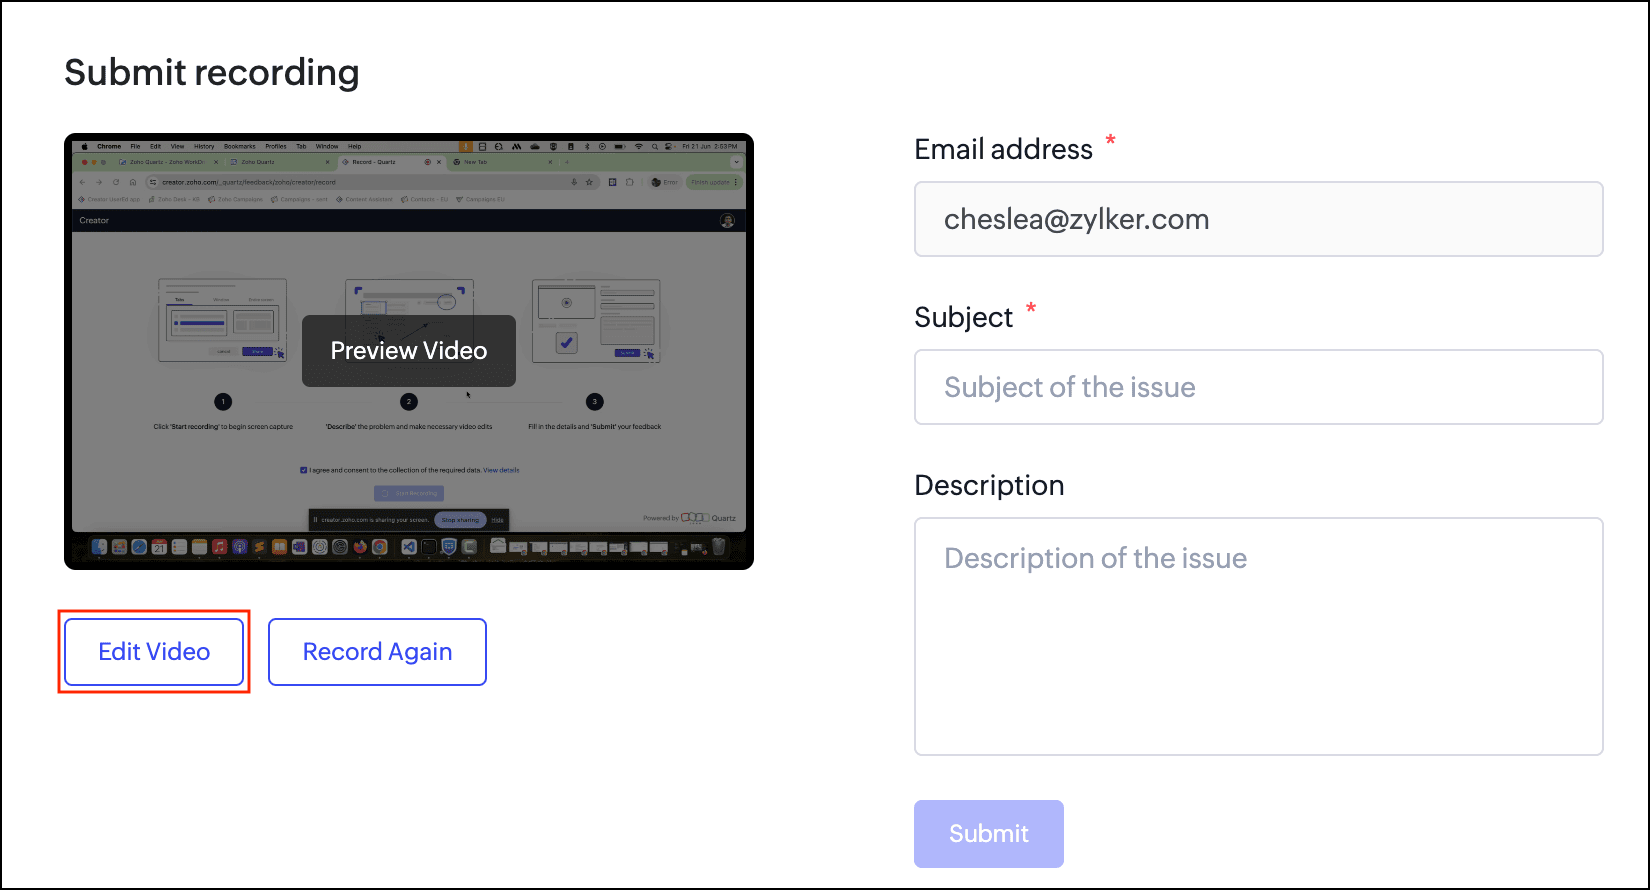This screenshot has width=1650, height=890.
Task: Click into the Description text area
Action: [1258, 636]
